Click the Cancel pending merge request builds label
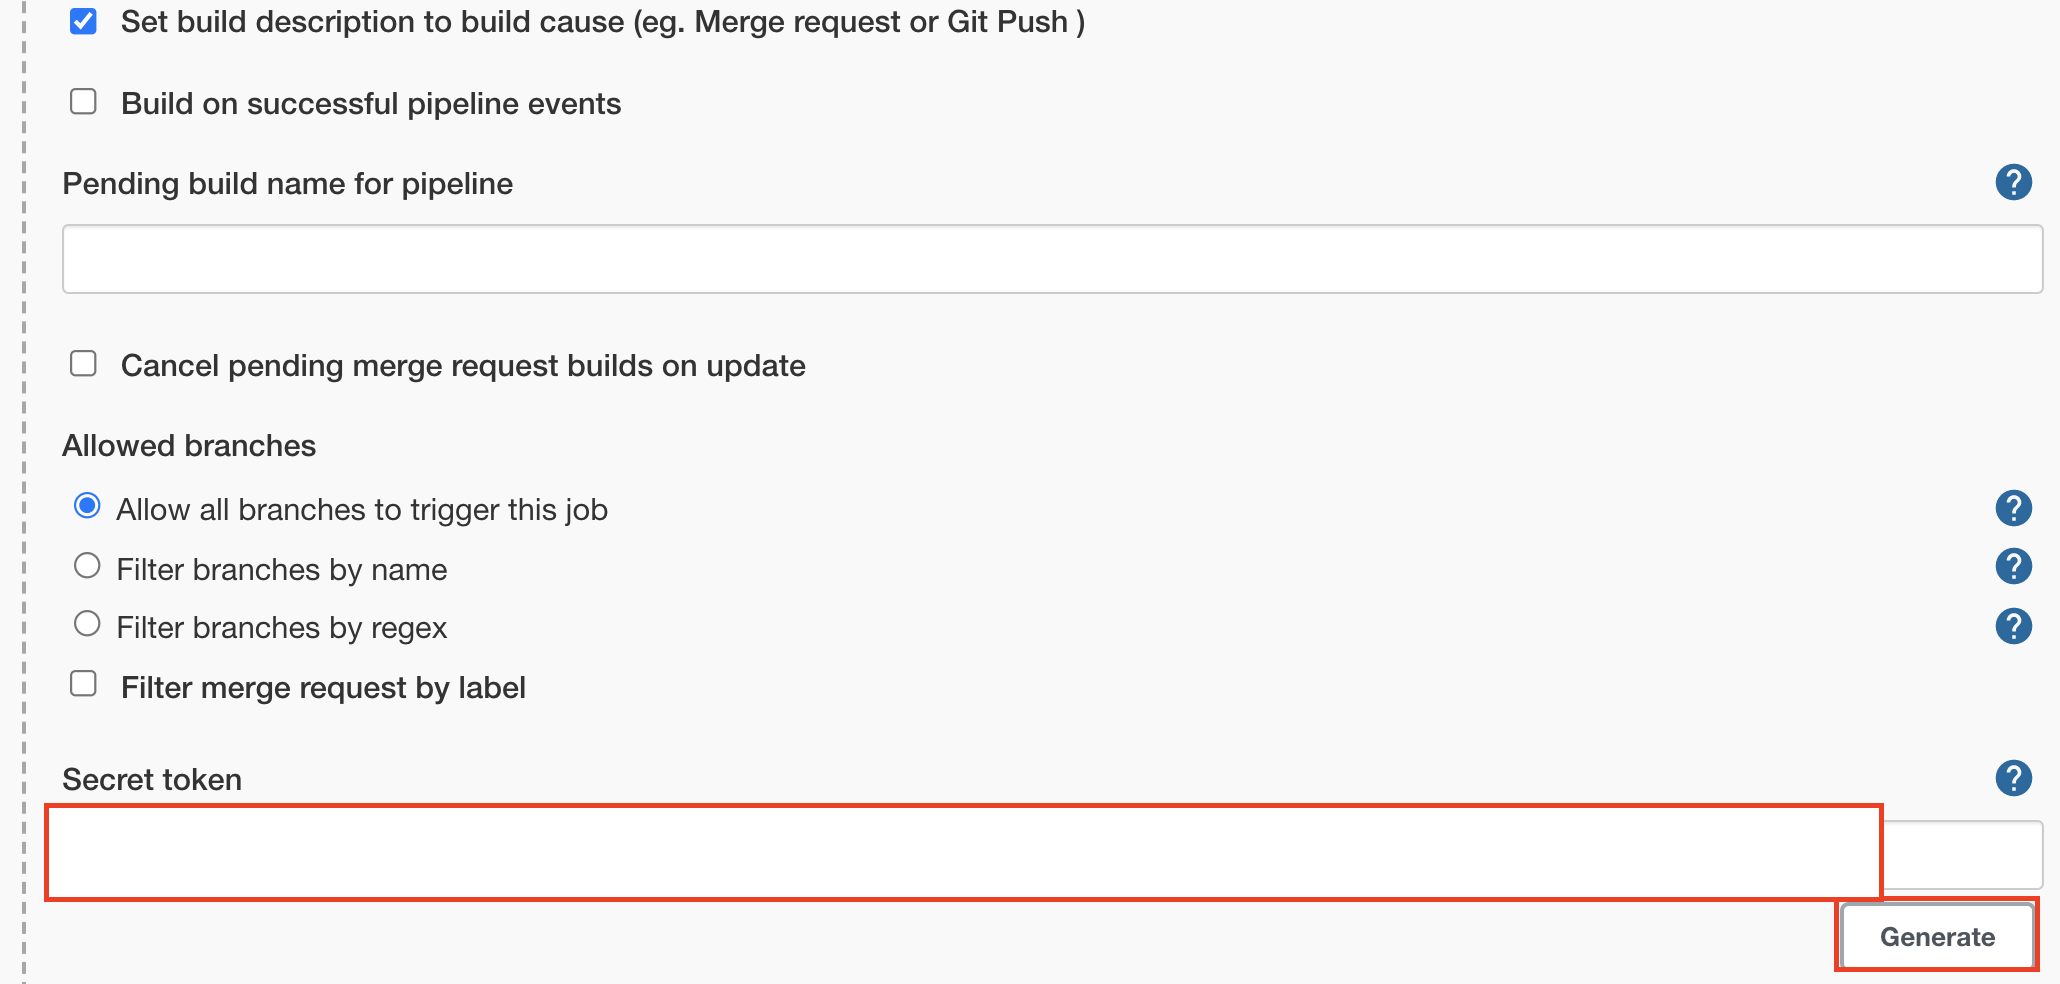Viewport: 2060px width, 984px height. 463,366
